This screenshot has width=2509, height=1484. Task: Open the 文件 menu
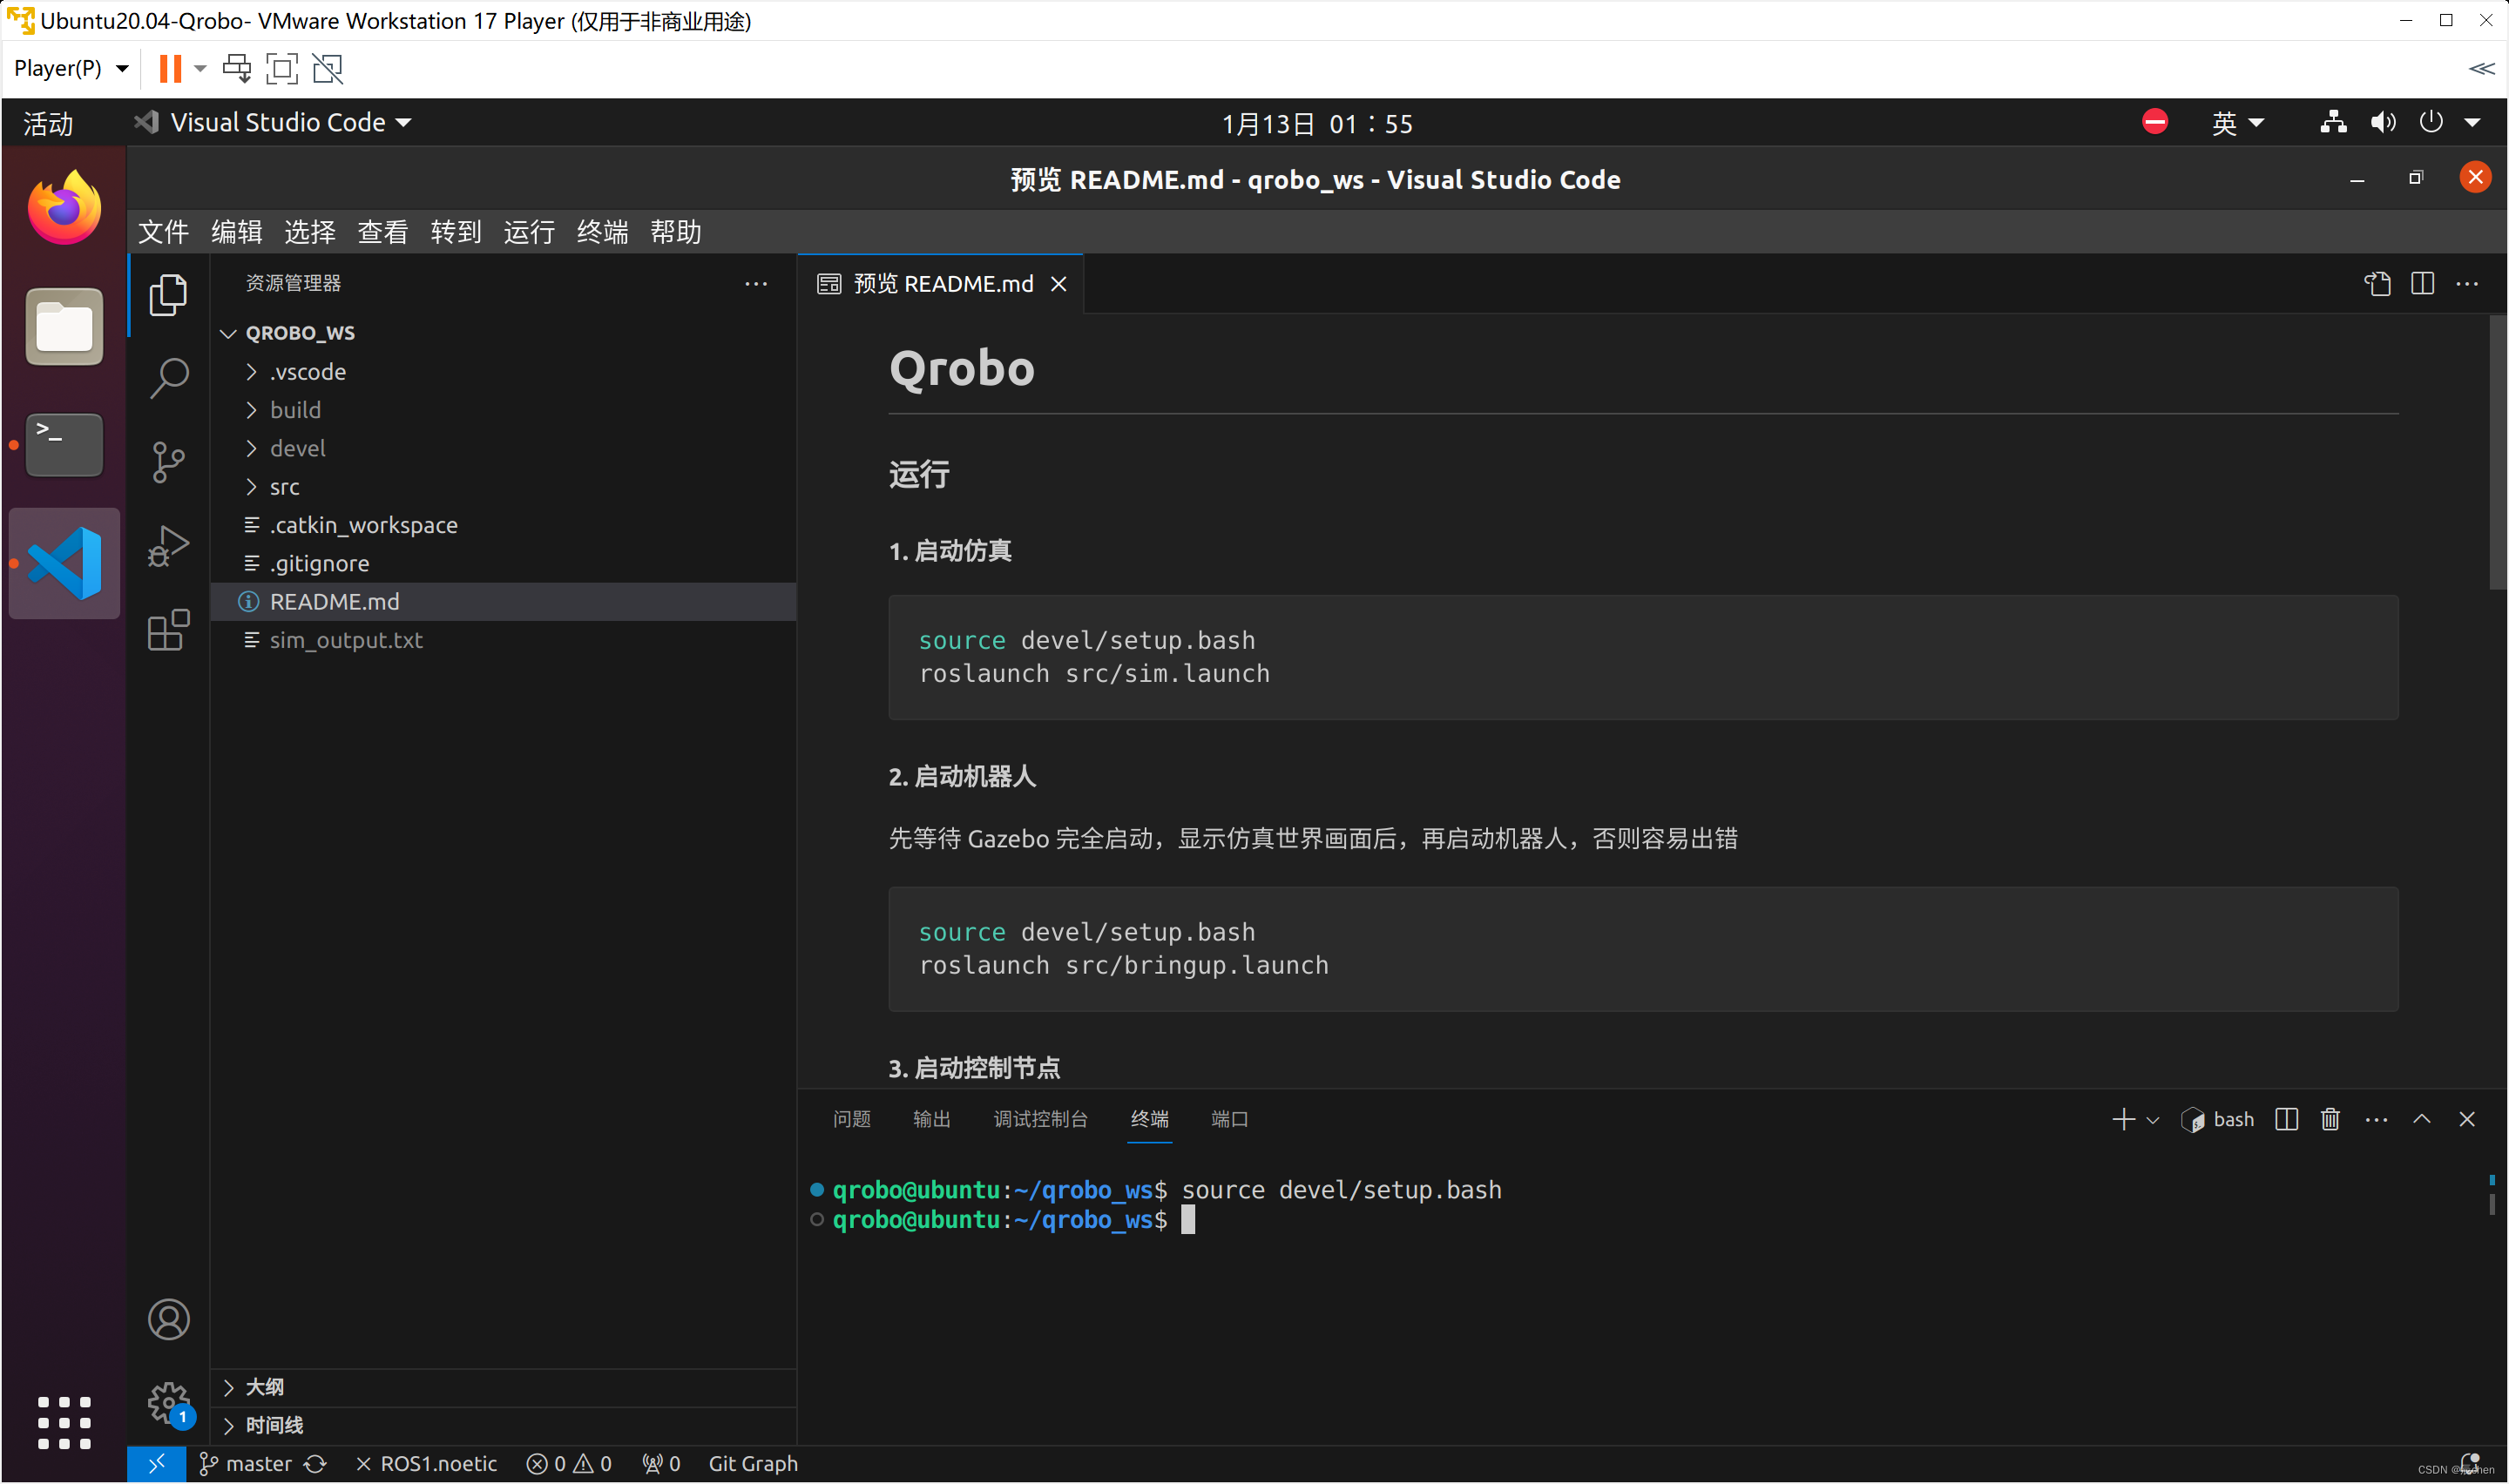tap(163, 232)
